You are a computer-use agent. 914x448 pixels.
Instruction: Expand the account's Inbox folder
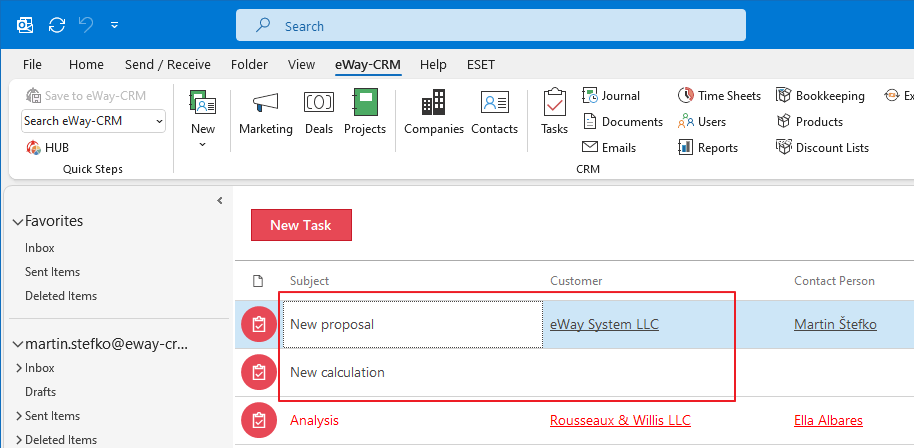click(19, 368)
